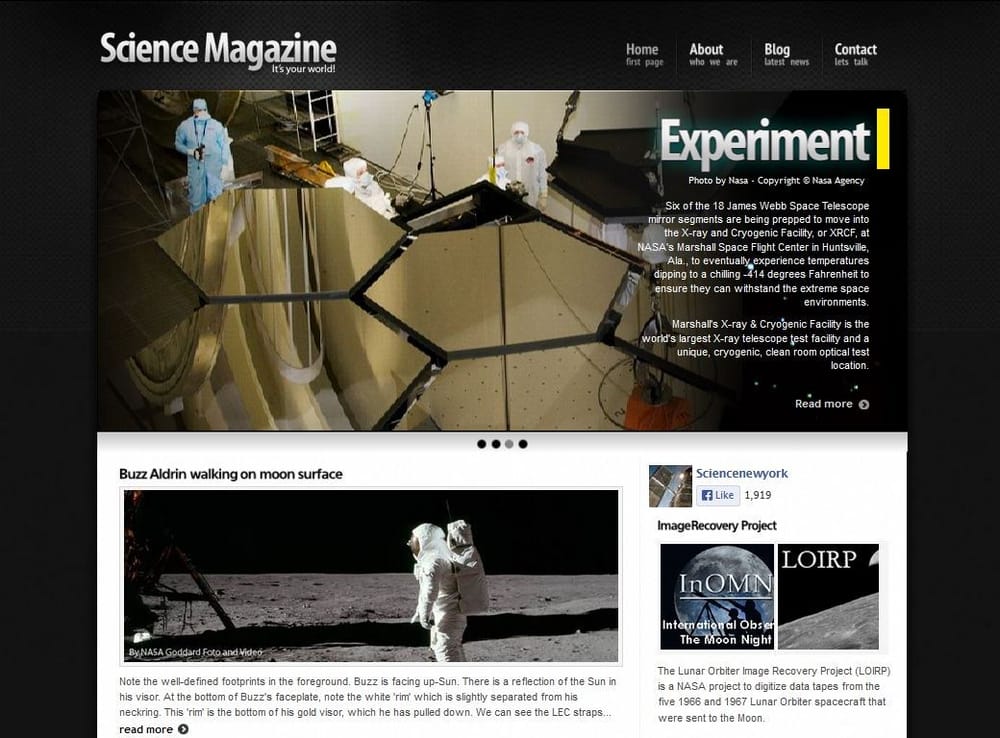Click the ImageRecovery Project heading
Screen dimensions: 1000x738
click(x=717, y=526)
